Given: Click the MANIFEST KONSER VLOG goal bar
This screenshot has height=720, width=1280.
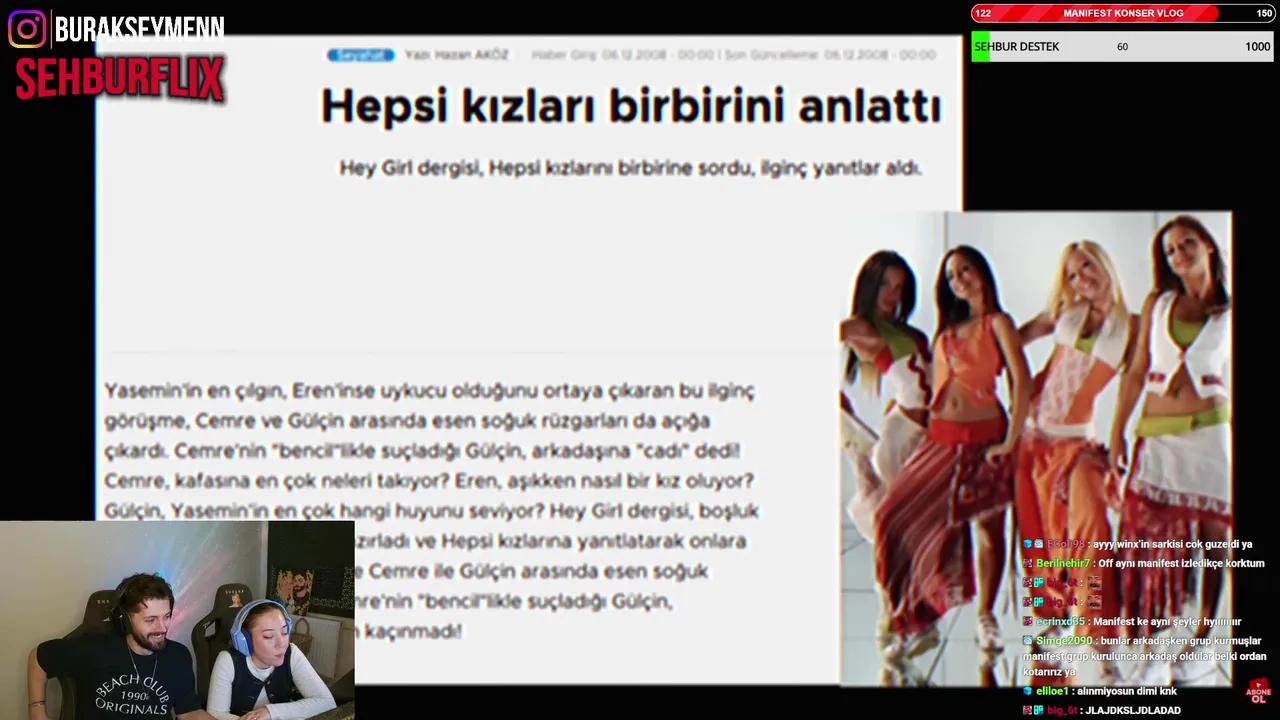Looking at the screenshot, I should (1123, 13).
